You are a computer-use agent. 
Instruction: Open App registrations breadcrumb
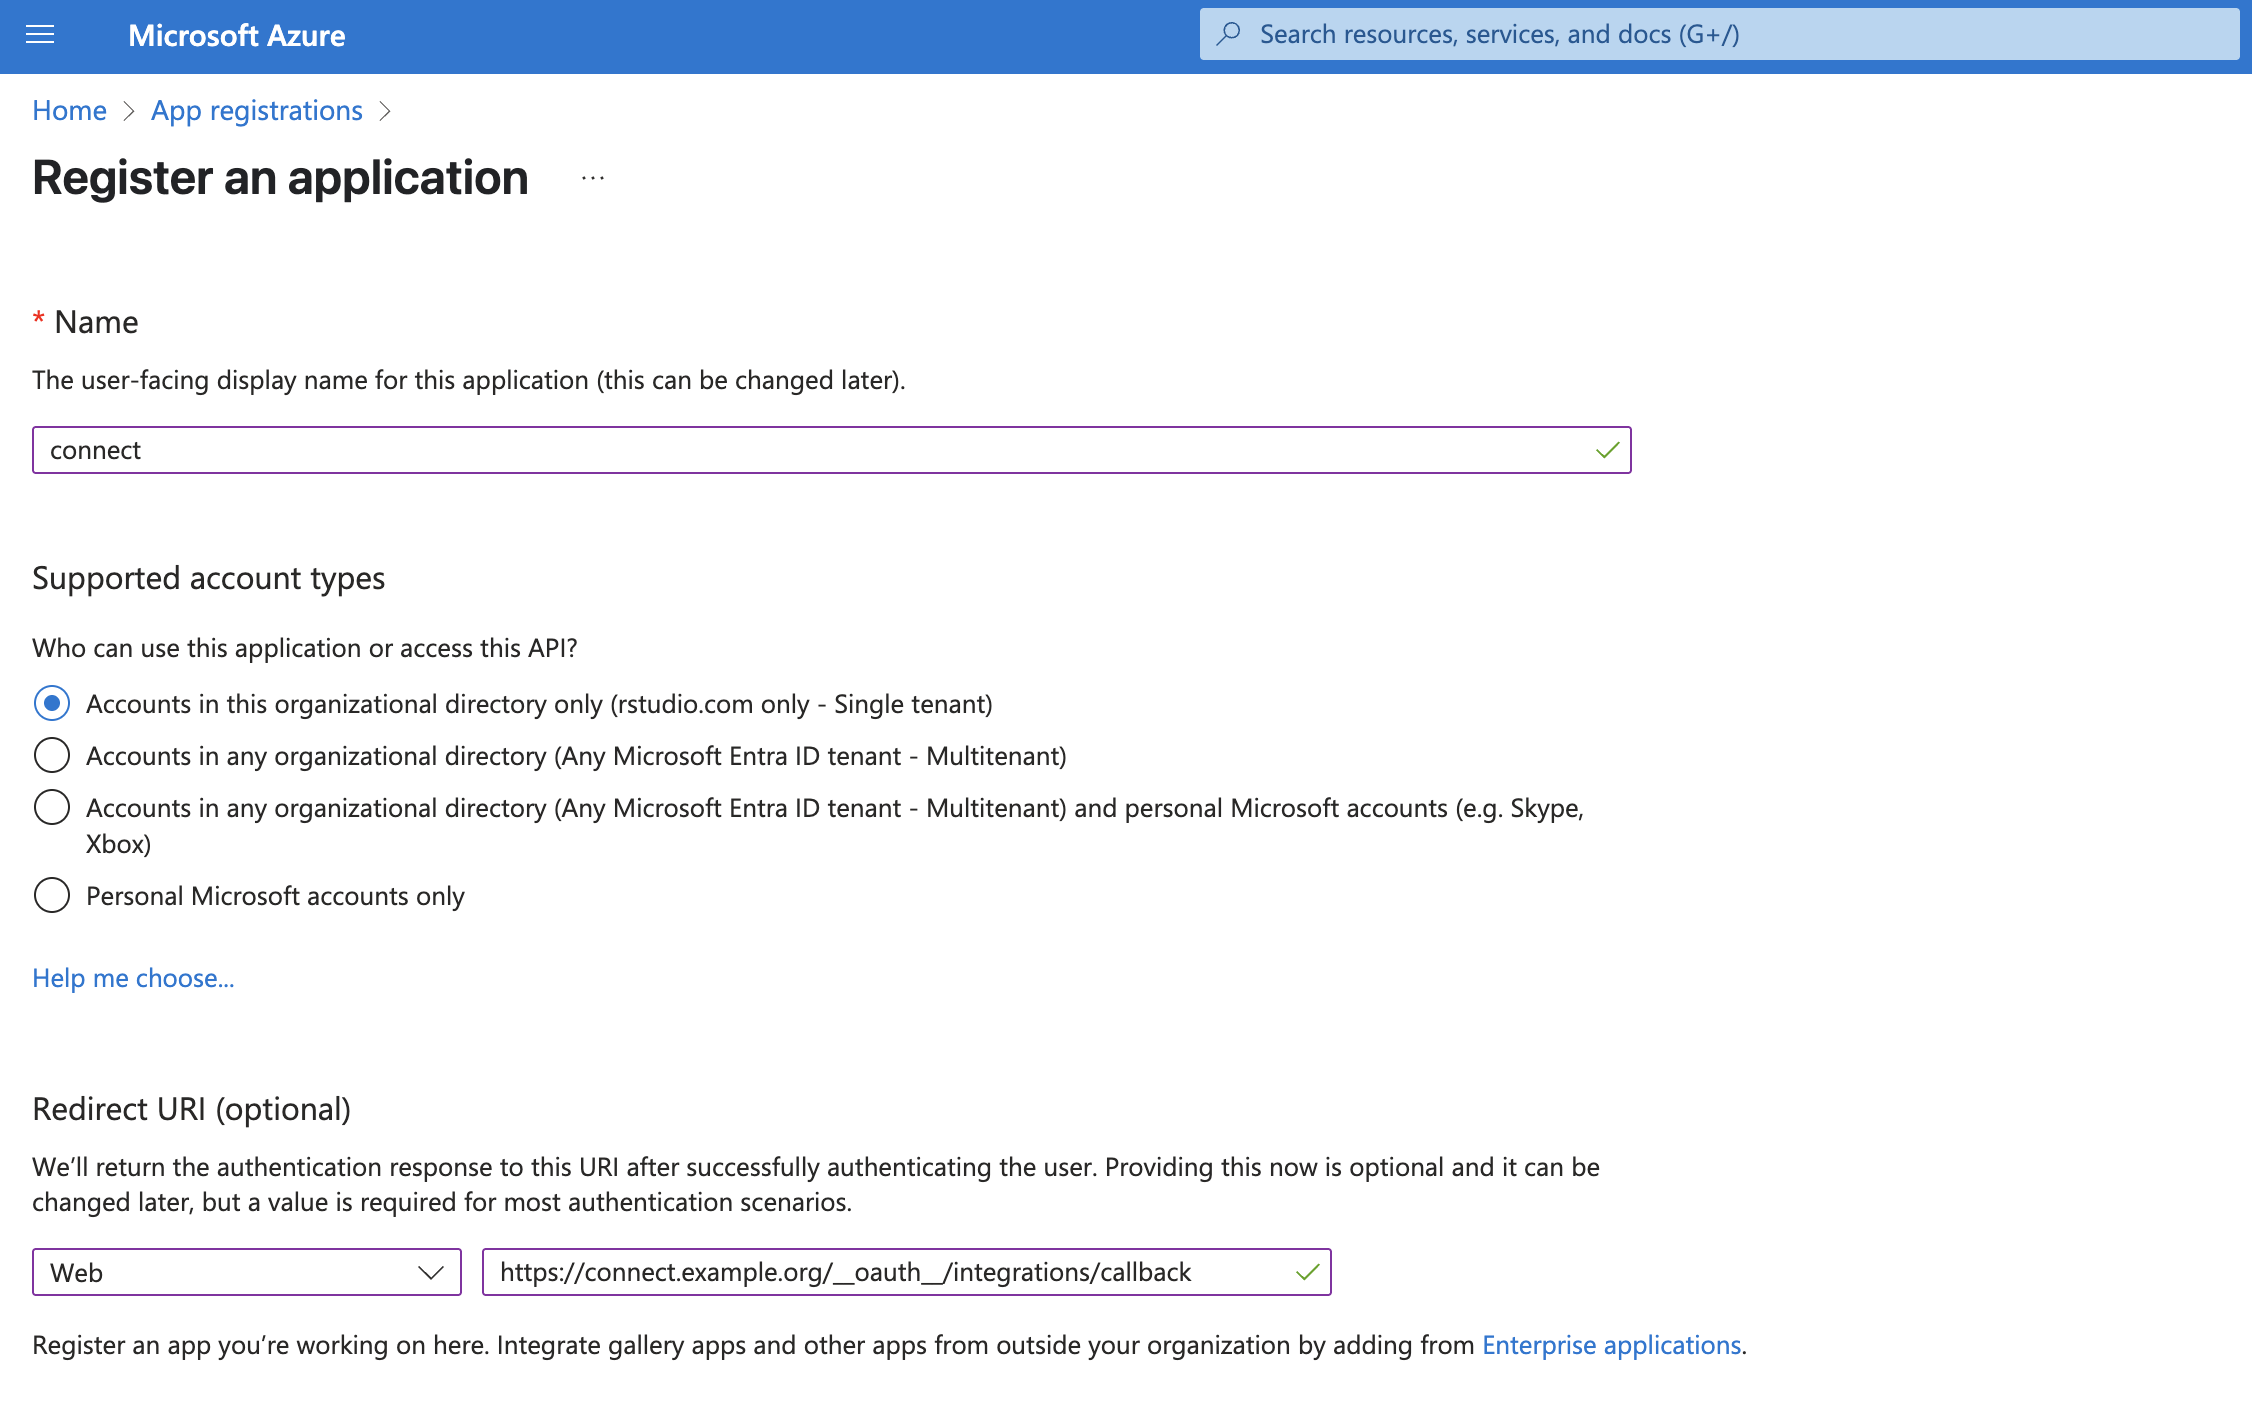pos(256,110)
